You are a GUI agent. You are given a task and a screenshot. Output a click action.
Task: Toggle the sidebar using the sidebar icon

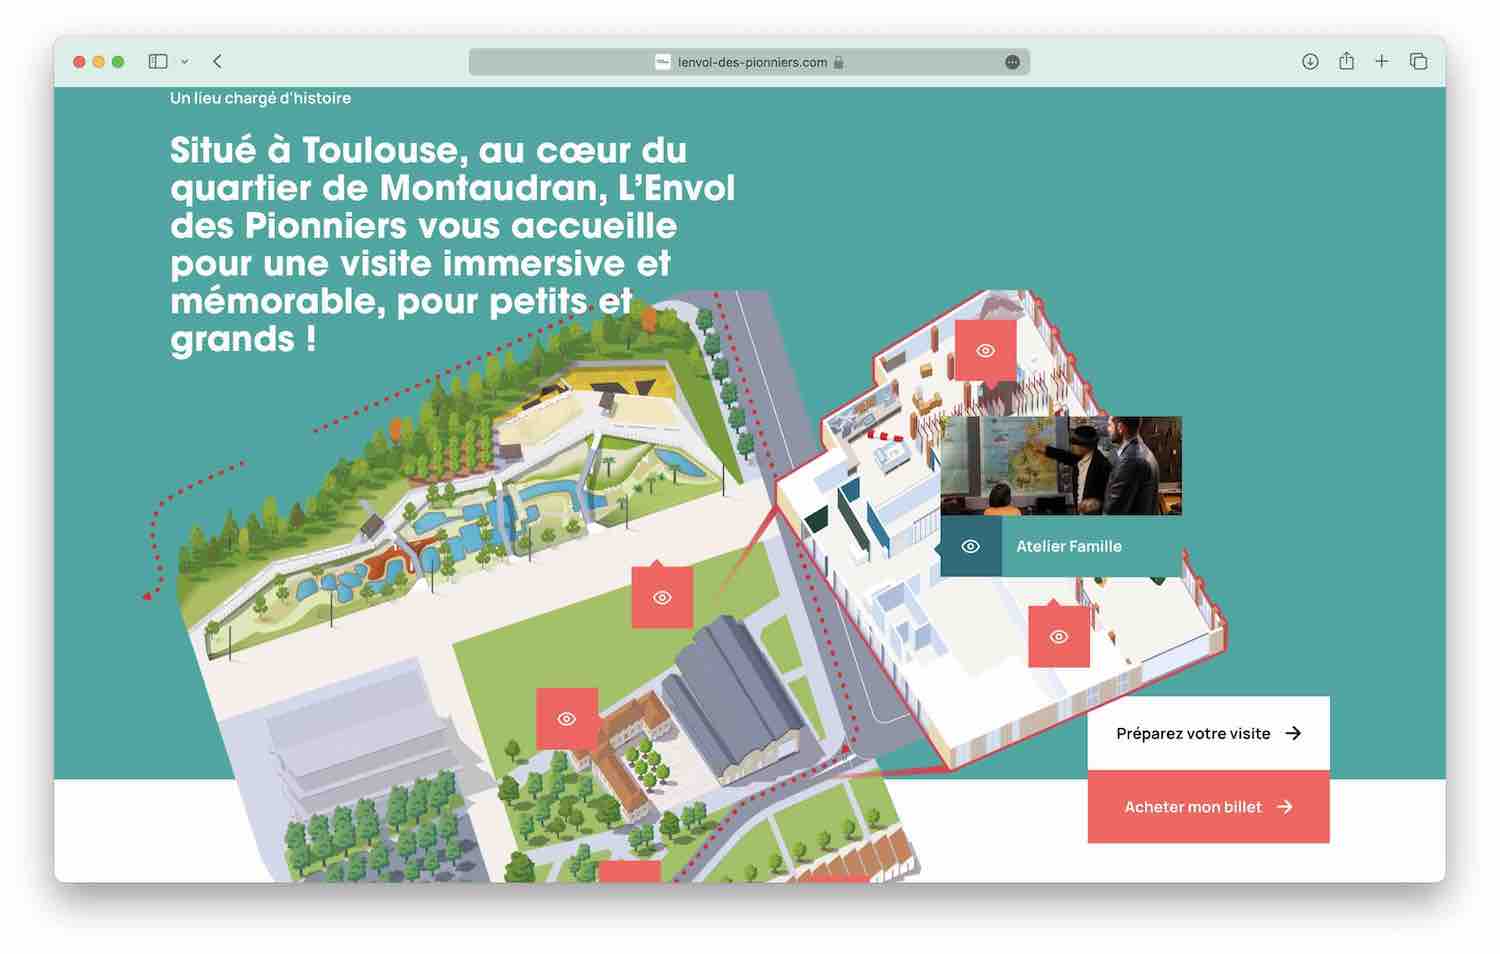point(157,61)
